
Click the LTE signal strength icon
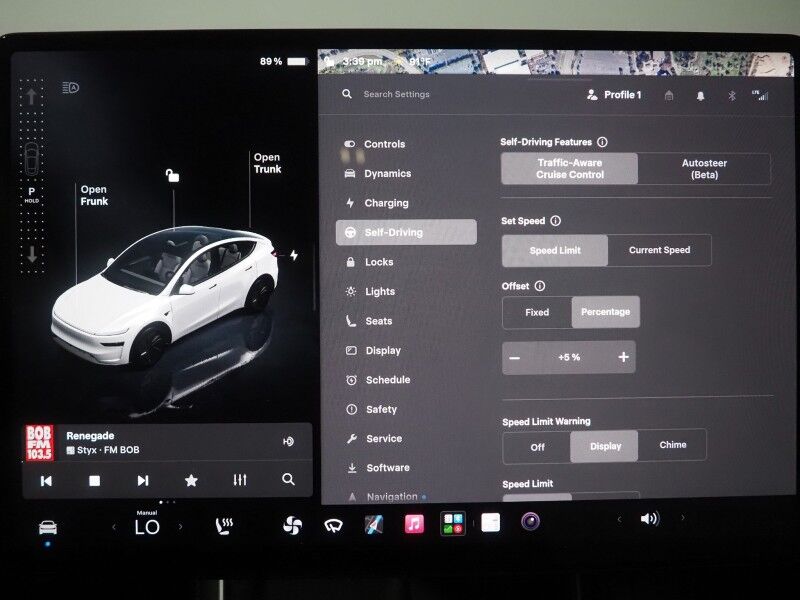click(760, 95)
